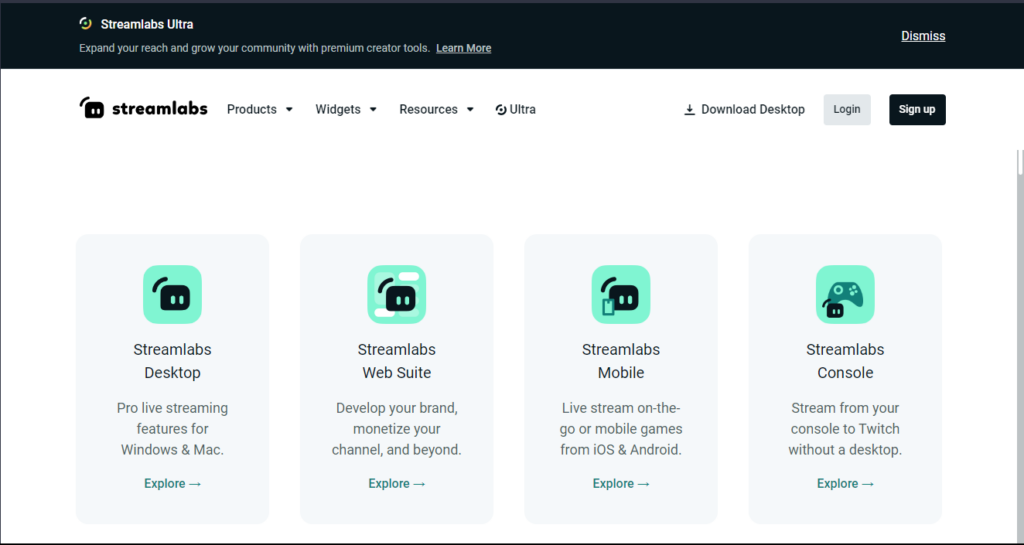
Task: Select Download Desktop in the navbar
Action: (x=752, y=109)
